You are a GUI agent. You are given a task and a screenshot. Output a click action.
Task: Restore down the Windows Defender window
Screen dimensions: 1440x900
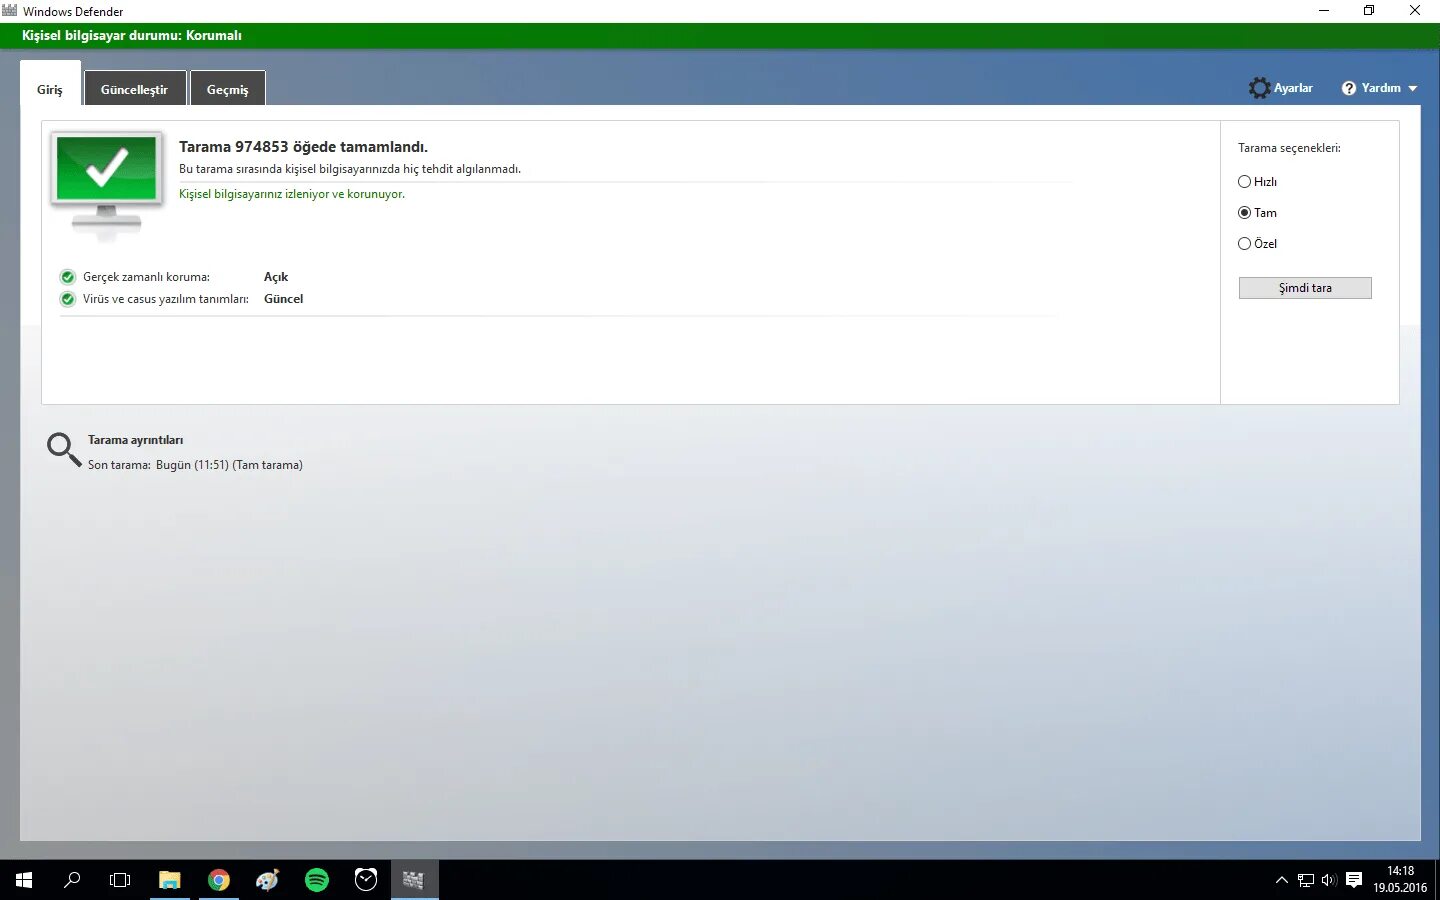click(1369, 11)
